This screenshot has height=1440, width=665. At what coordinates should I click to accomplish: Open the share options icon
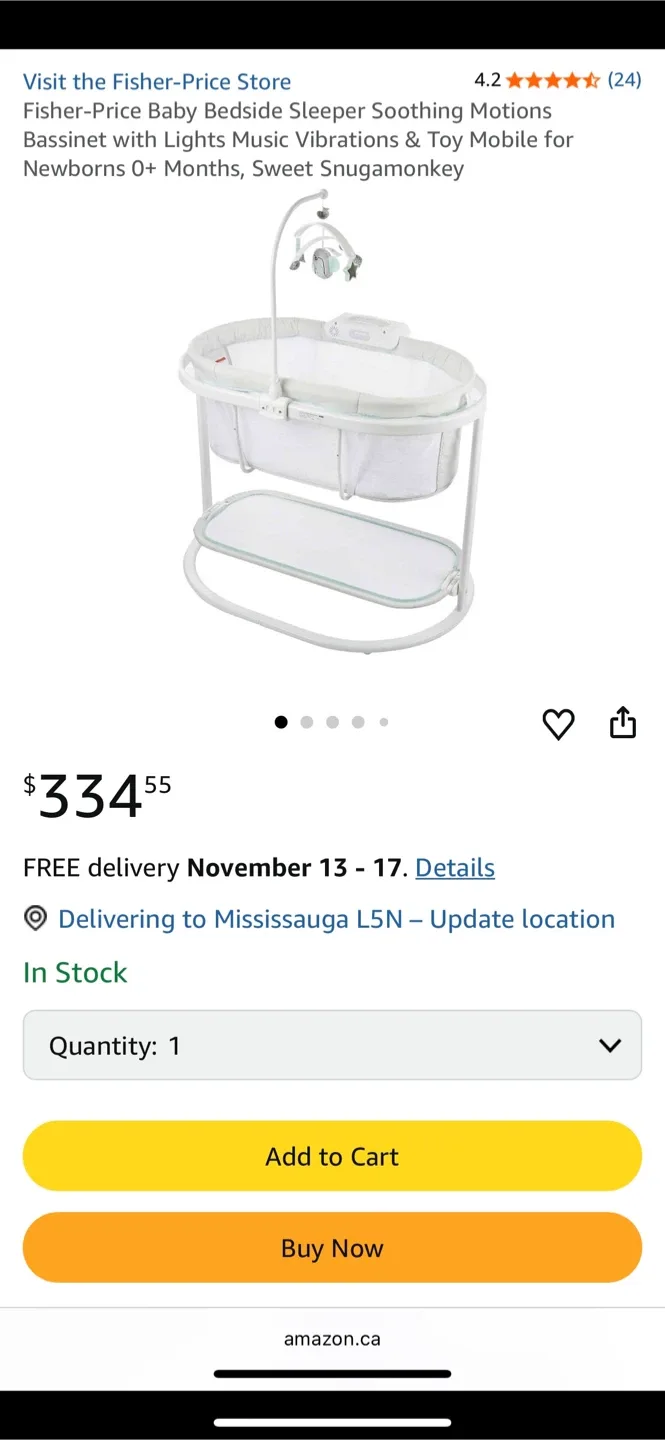pos(622,722)
